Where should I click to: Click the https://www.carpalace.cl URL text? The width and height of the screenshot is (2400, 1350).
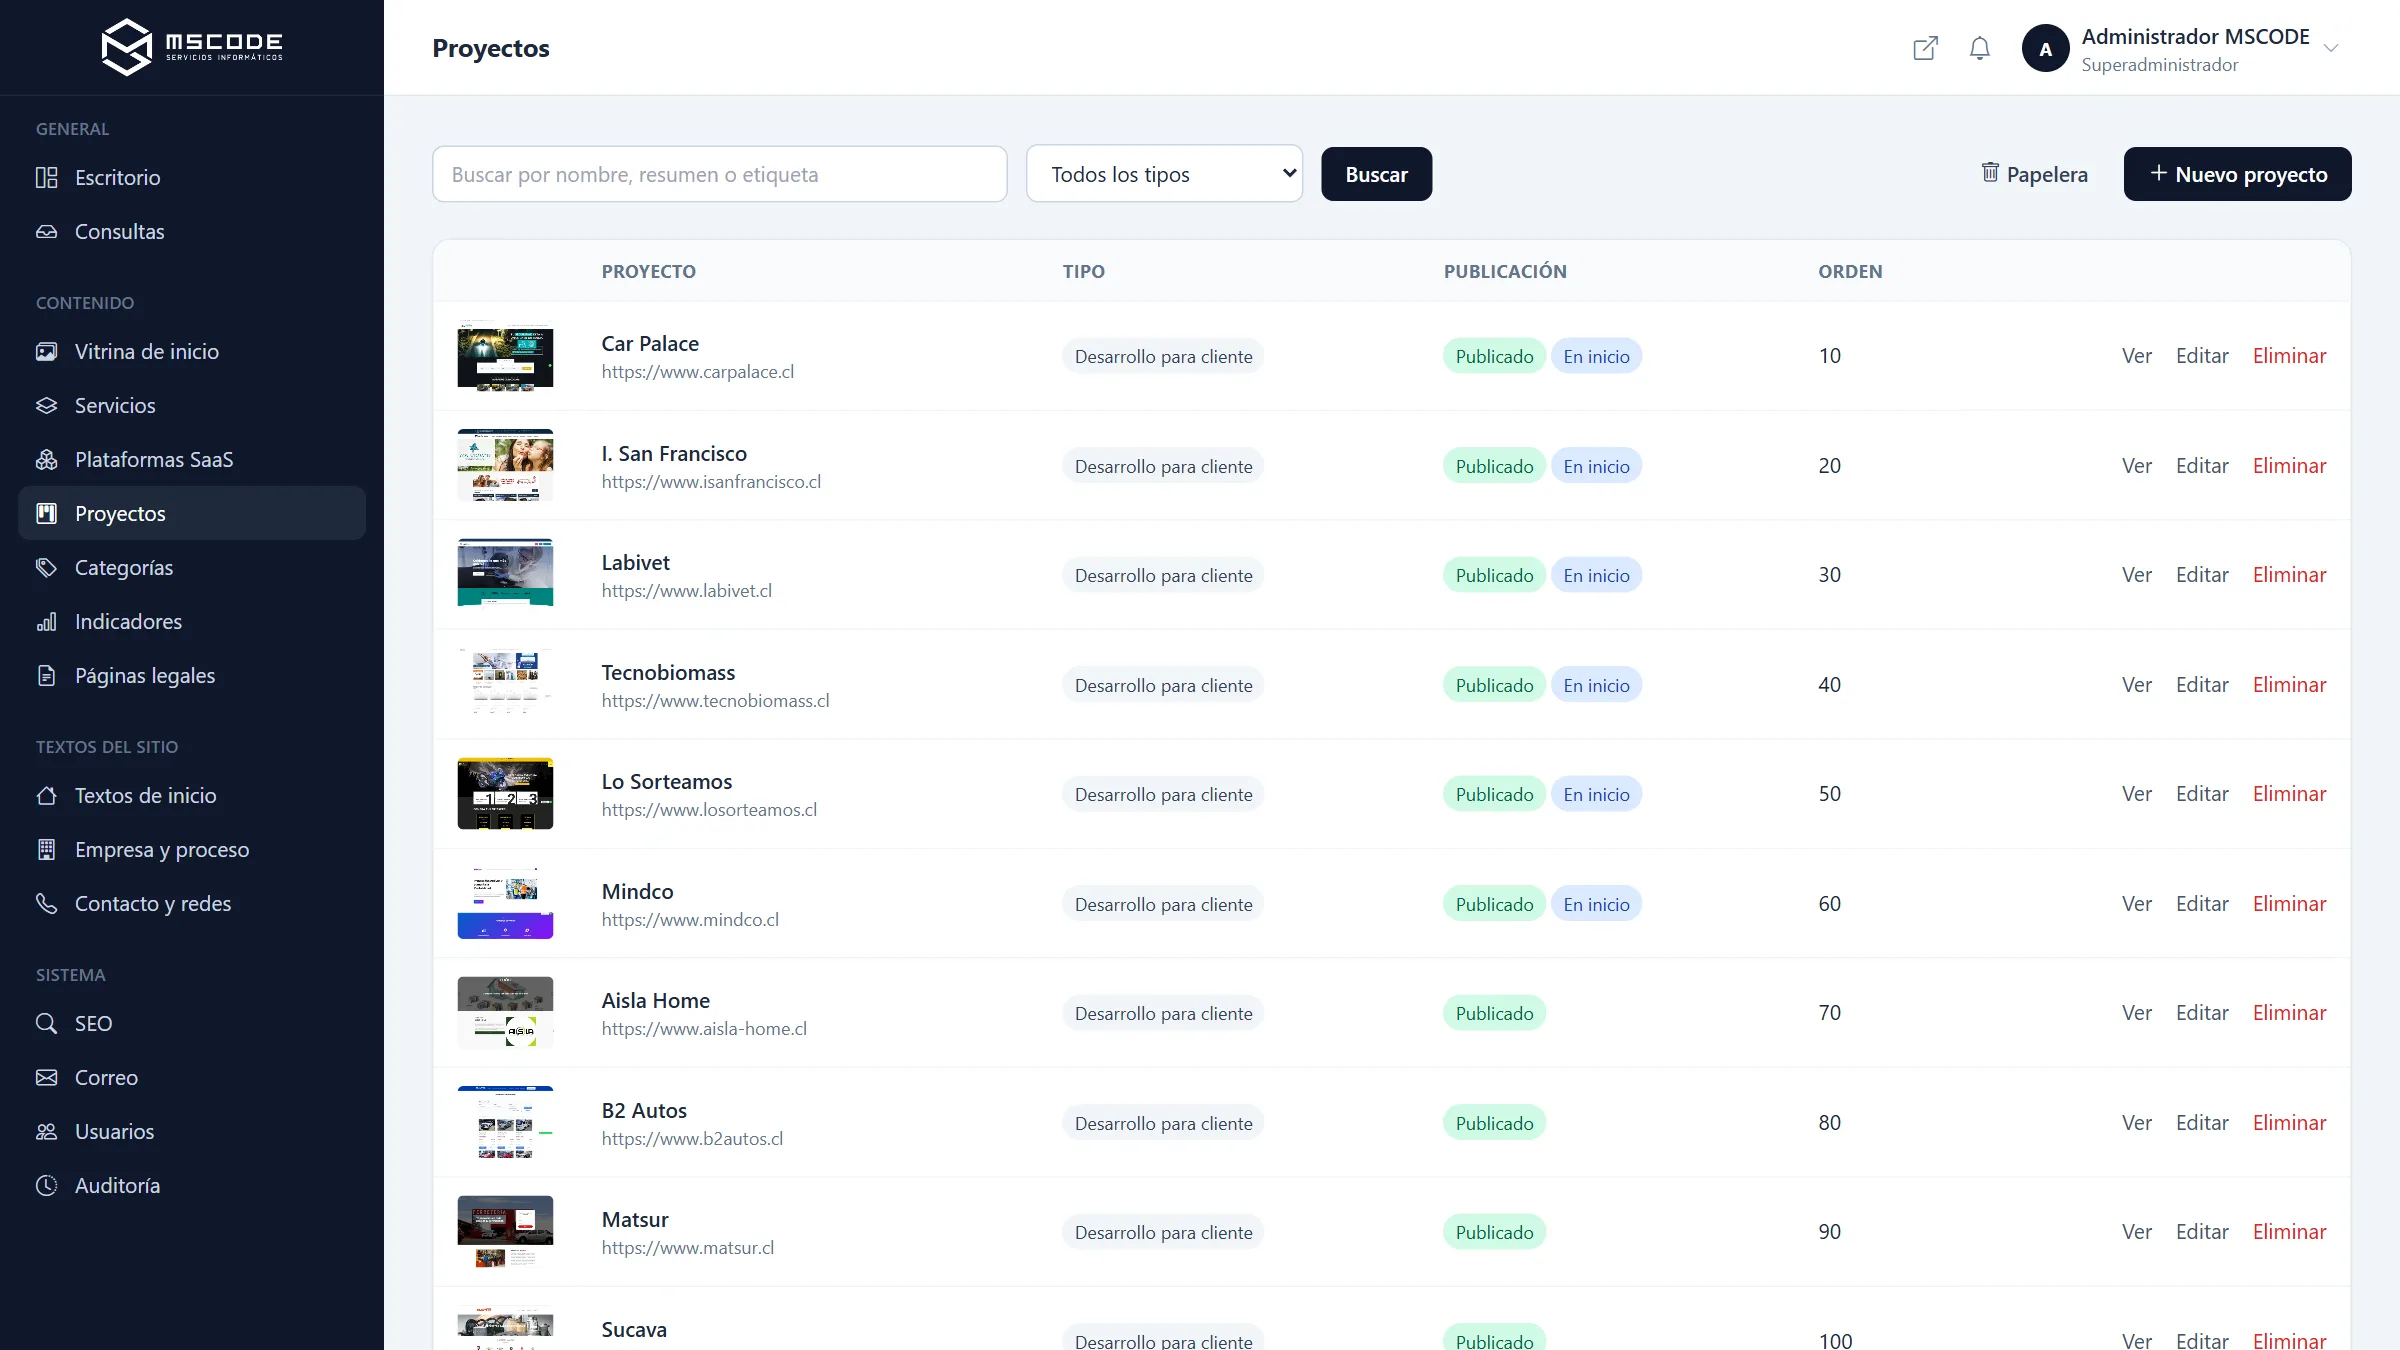point(698,372)
